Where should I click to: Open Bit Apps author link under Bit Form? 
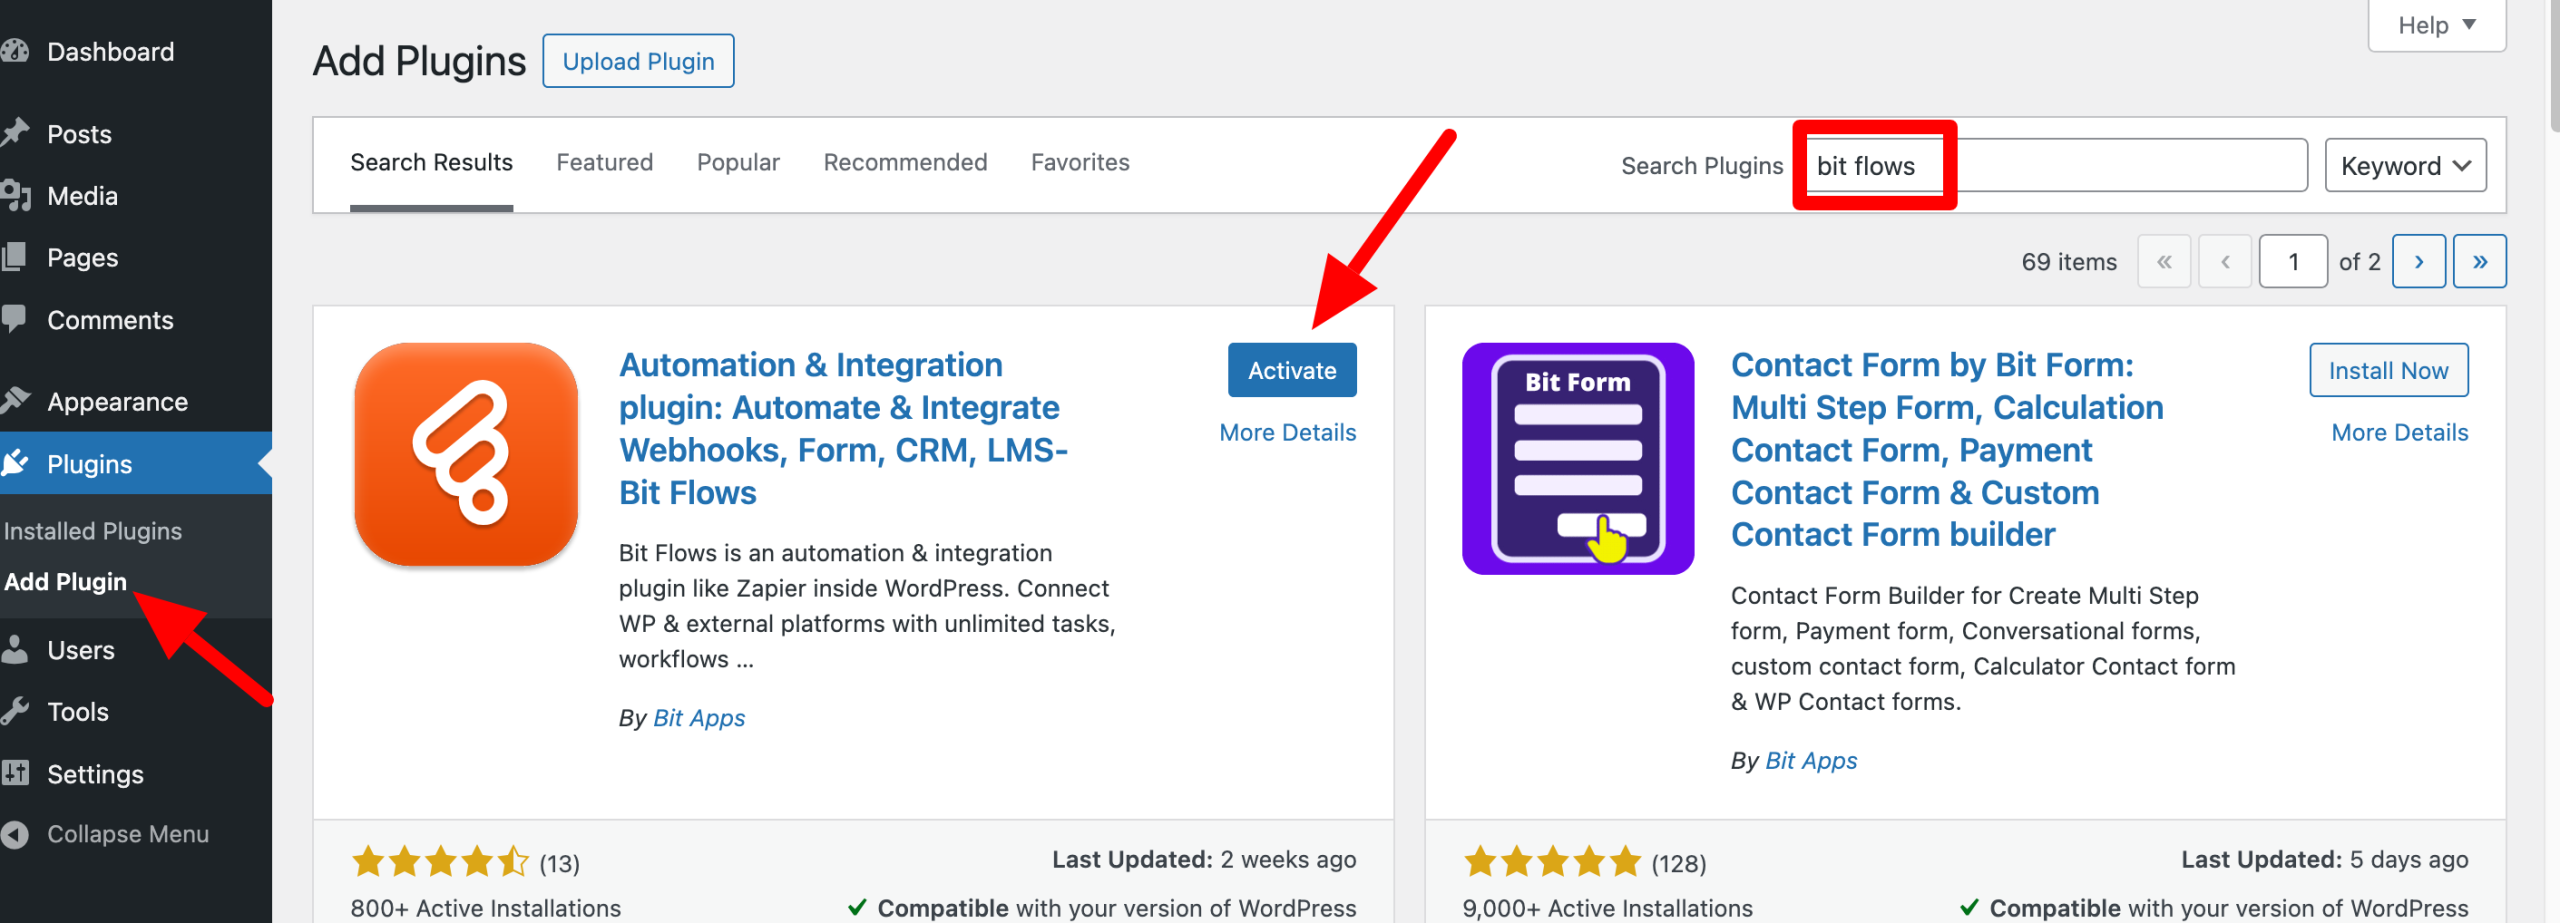[1811, 761]
